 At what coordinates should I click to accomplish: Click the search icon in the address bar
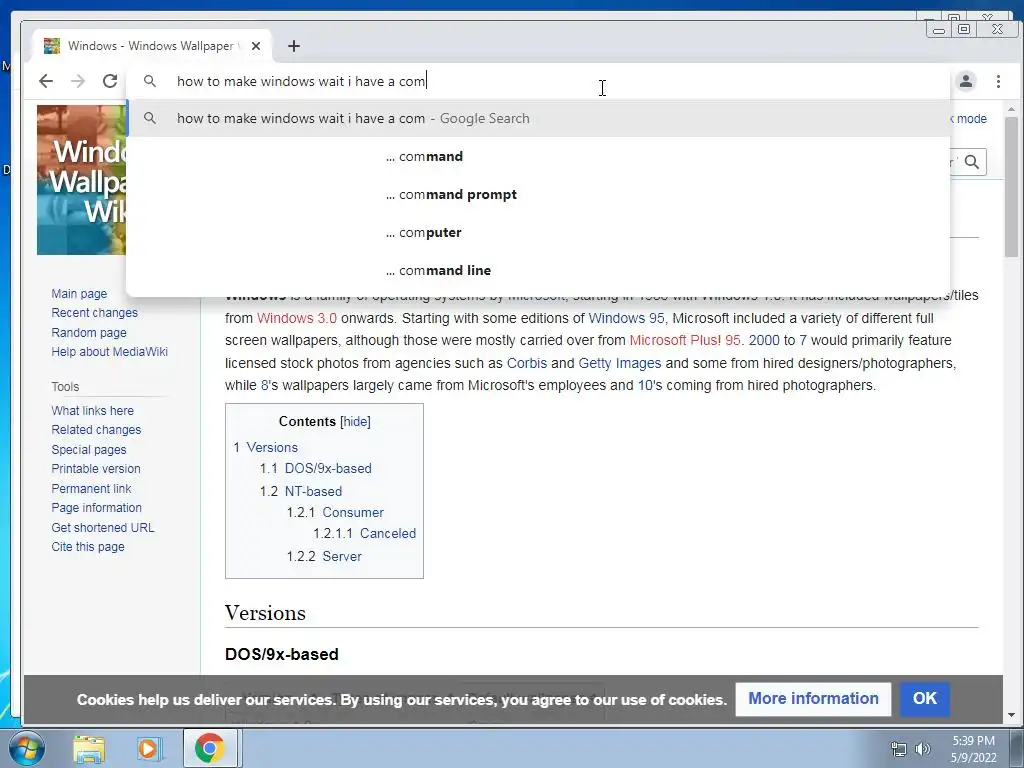(x=150, y=81)
